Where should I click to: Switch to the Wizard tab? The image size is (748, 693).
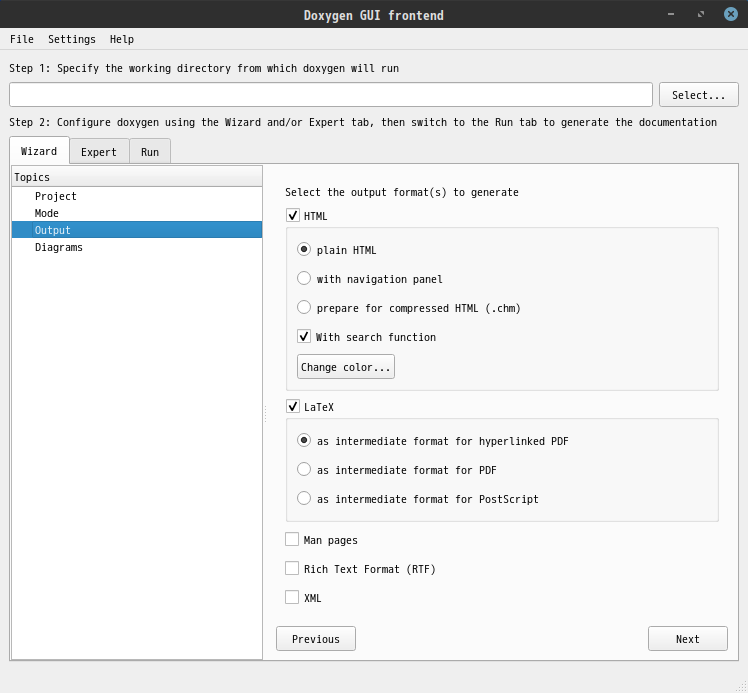pos(39,151)
